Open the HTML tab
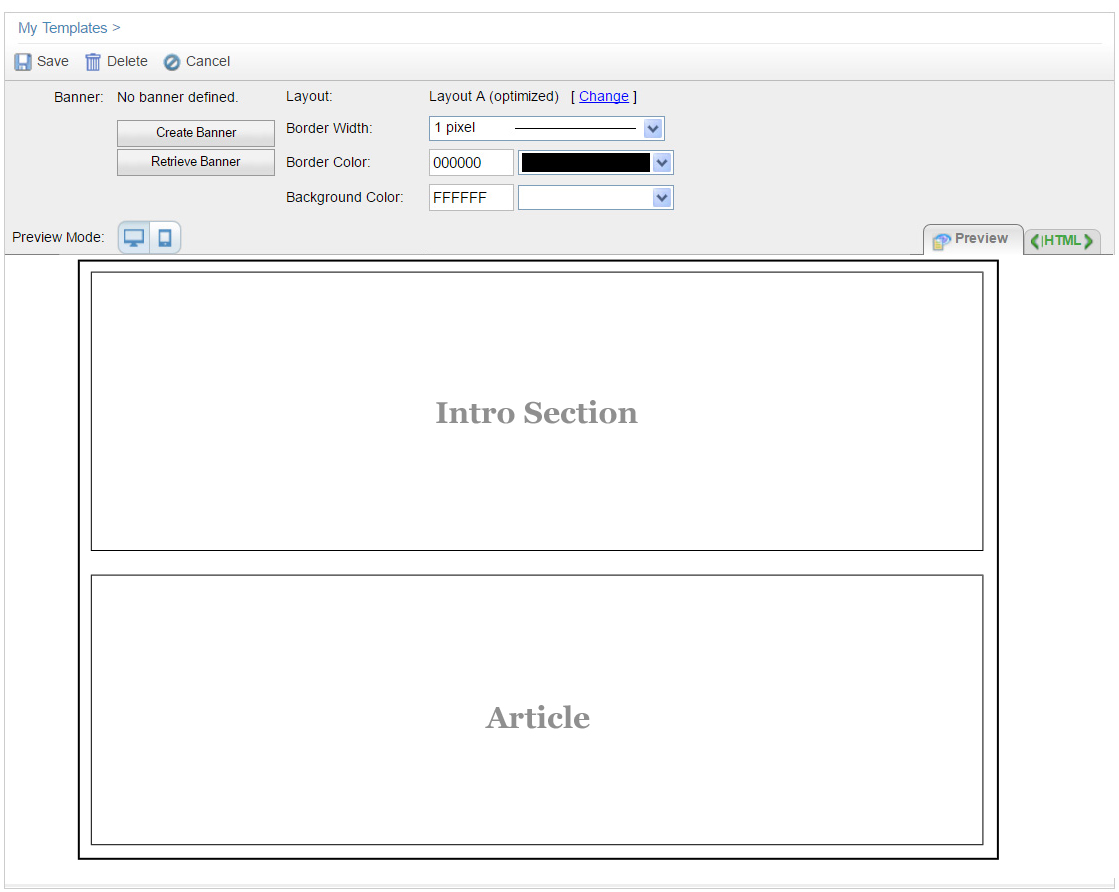This screenshot has width=1119, height=892. 1062,241
